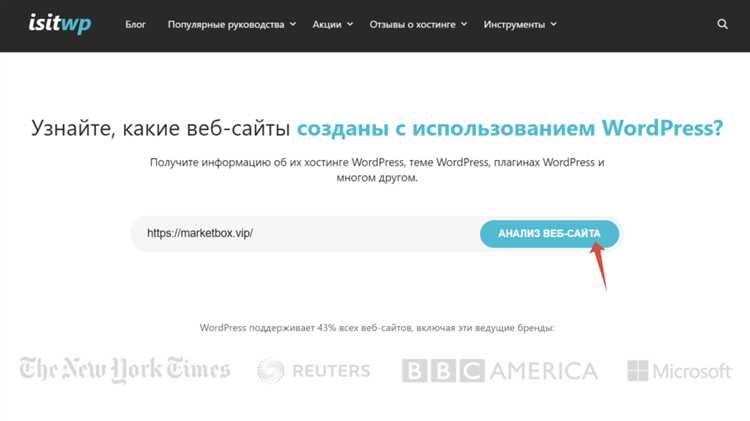The height and width of the screenshot is (421, 750).
Task: Click the АНАЛИЗ ВЕБ-САЙТА button
Action: click(549, 233)
